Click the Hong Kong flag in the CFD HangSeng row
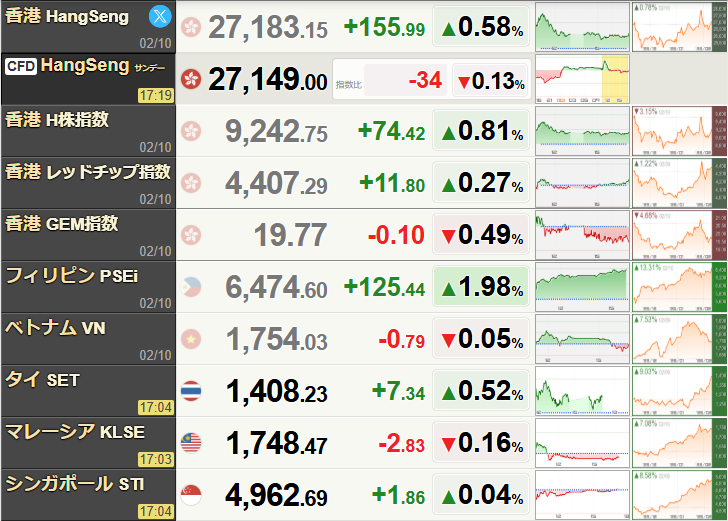 (191, 79)
